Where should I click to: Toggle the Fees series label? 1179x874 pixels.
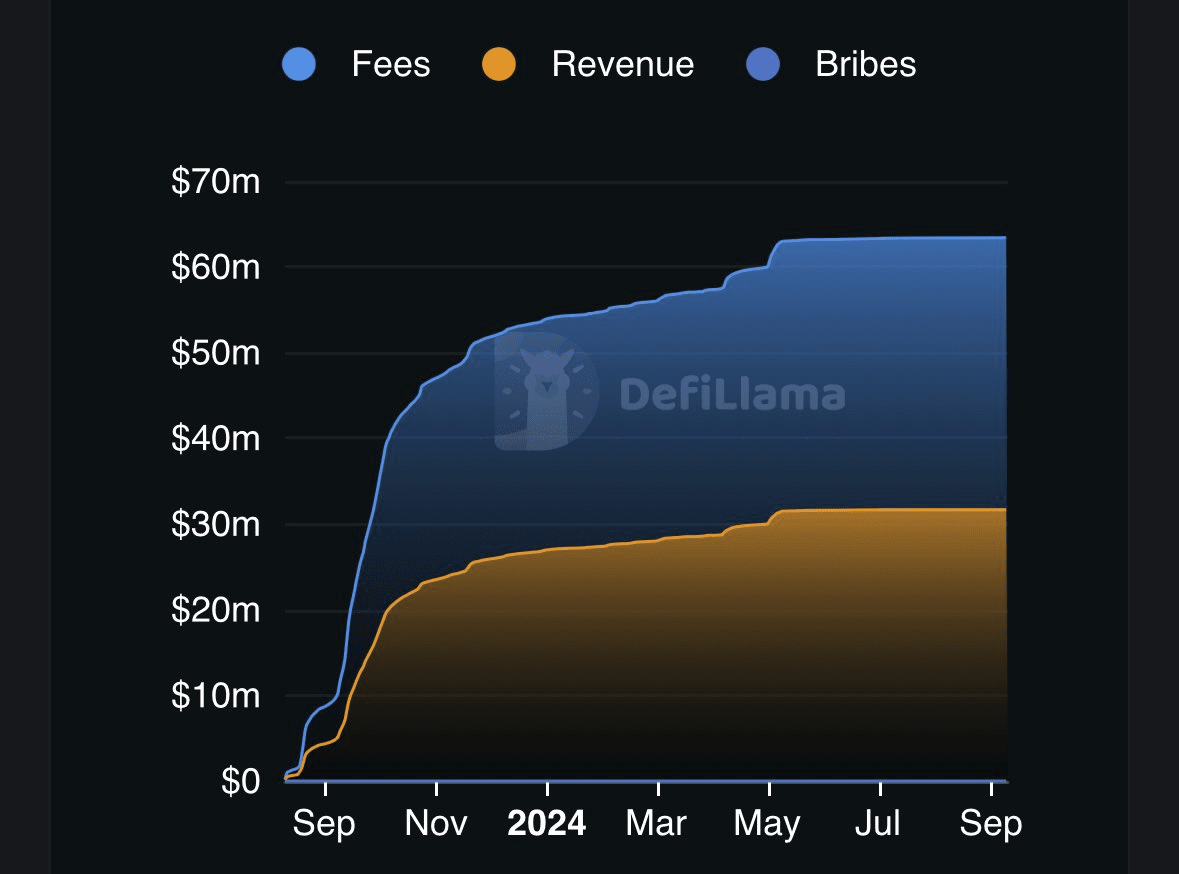390,65
